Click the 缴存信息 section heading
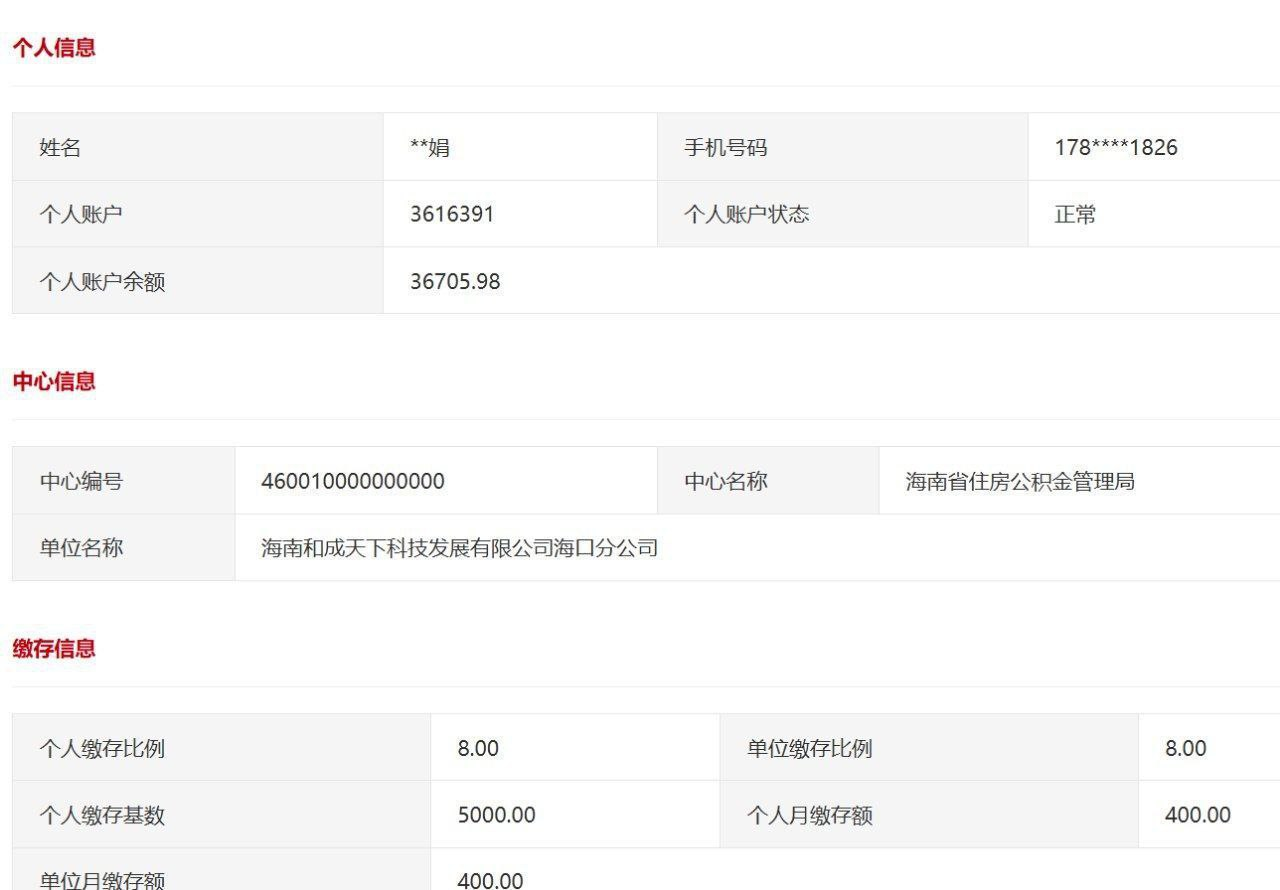Screen dimensions: 1280x890 (54, 648)
